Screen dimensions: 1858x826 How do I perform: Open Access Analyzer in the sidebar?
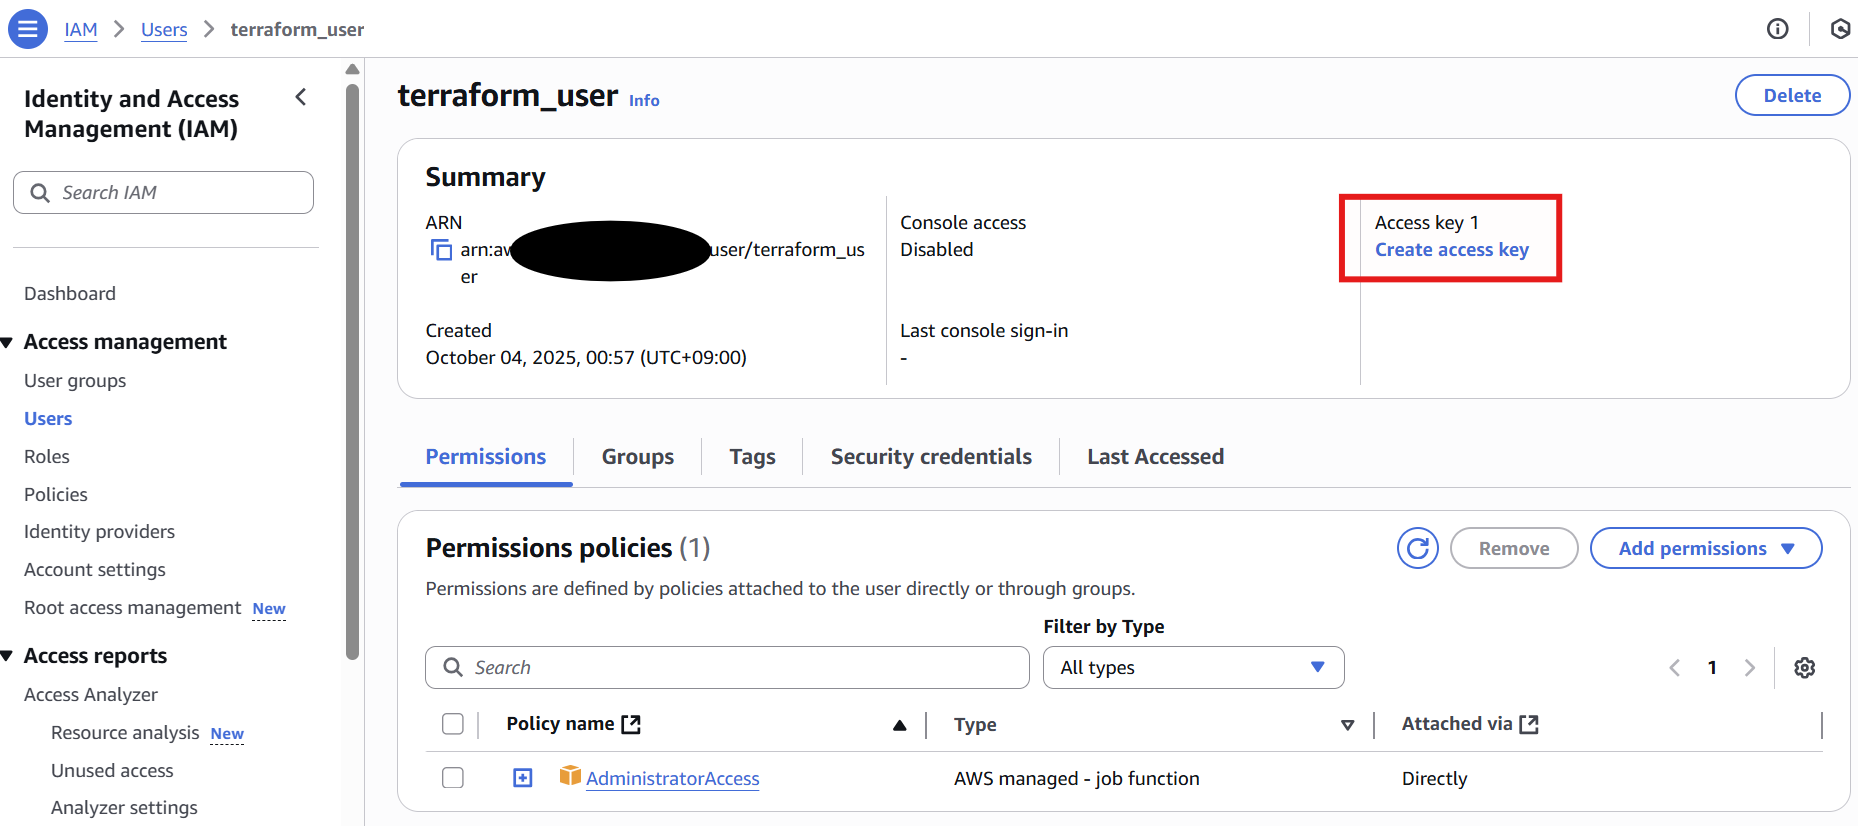tap(91, 695)
